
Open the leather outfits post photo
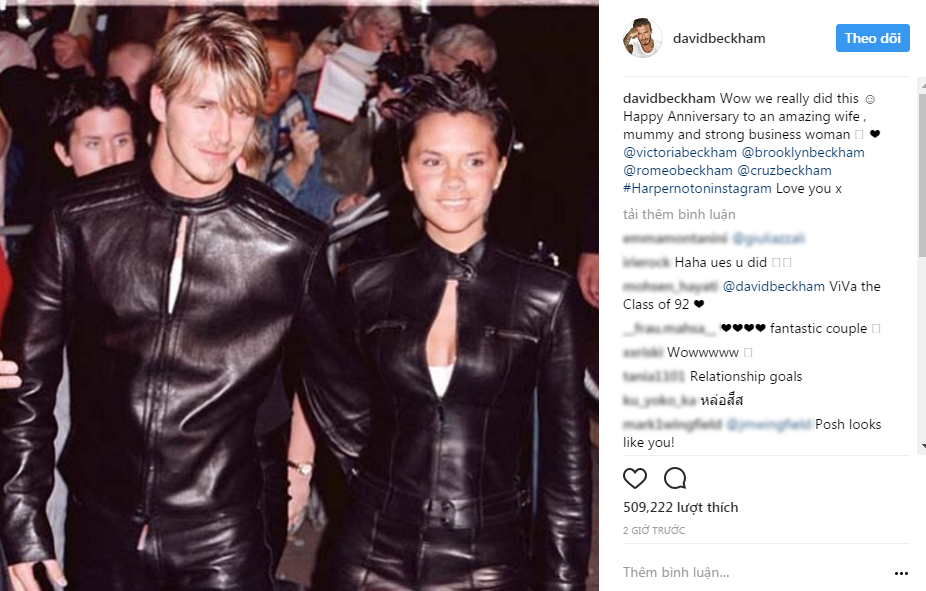click(x=299, y=295)
